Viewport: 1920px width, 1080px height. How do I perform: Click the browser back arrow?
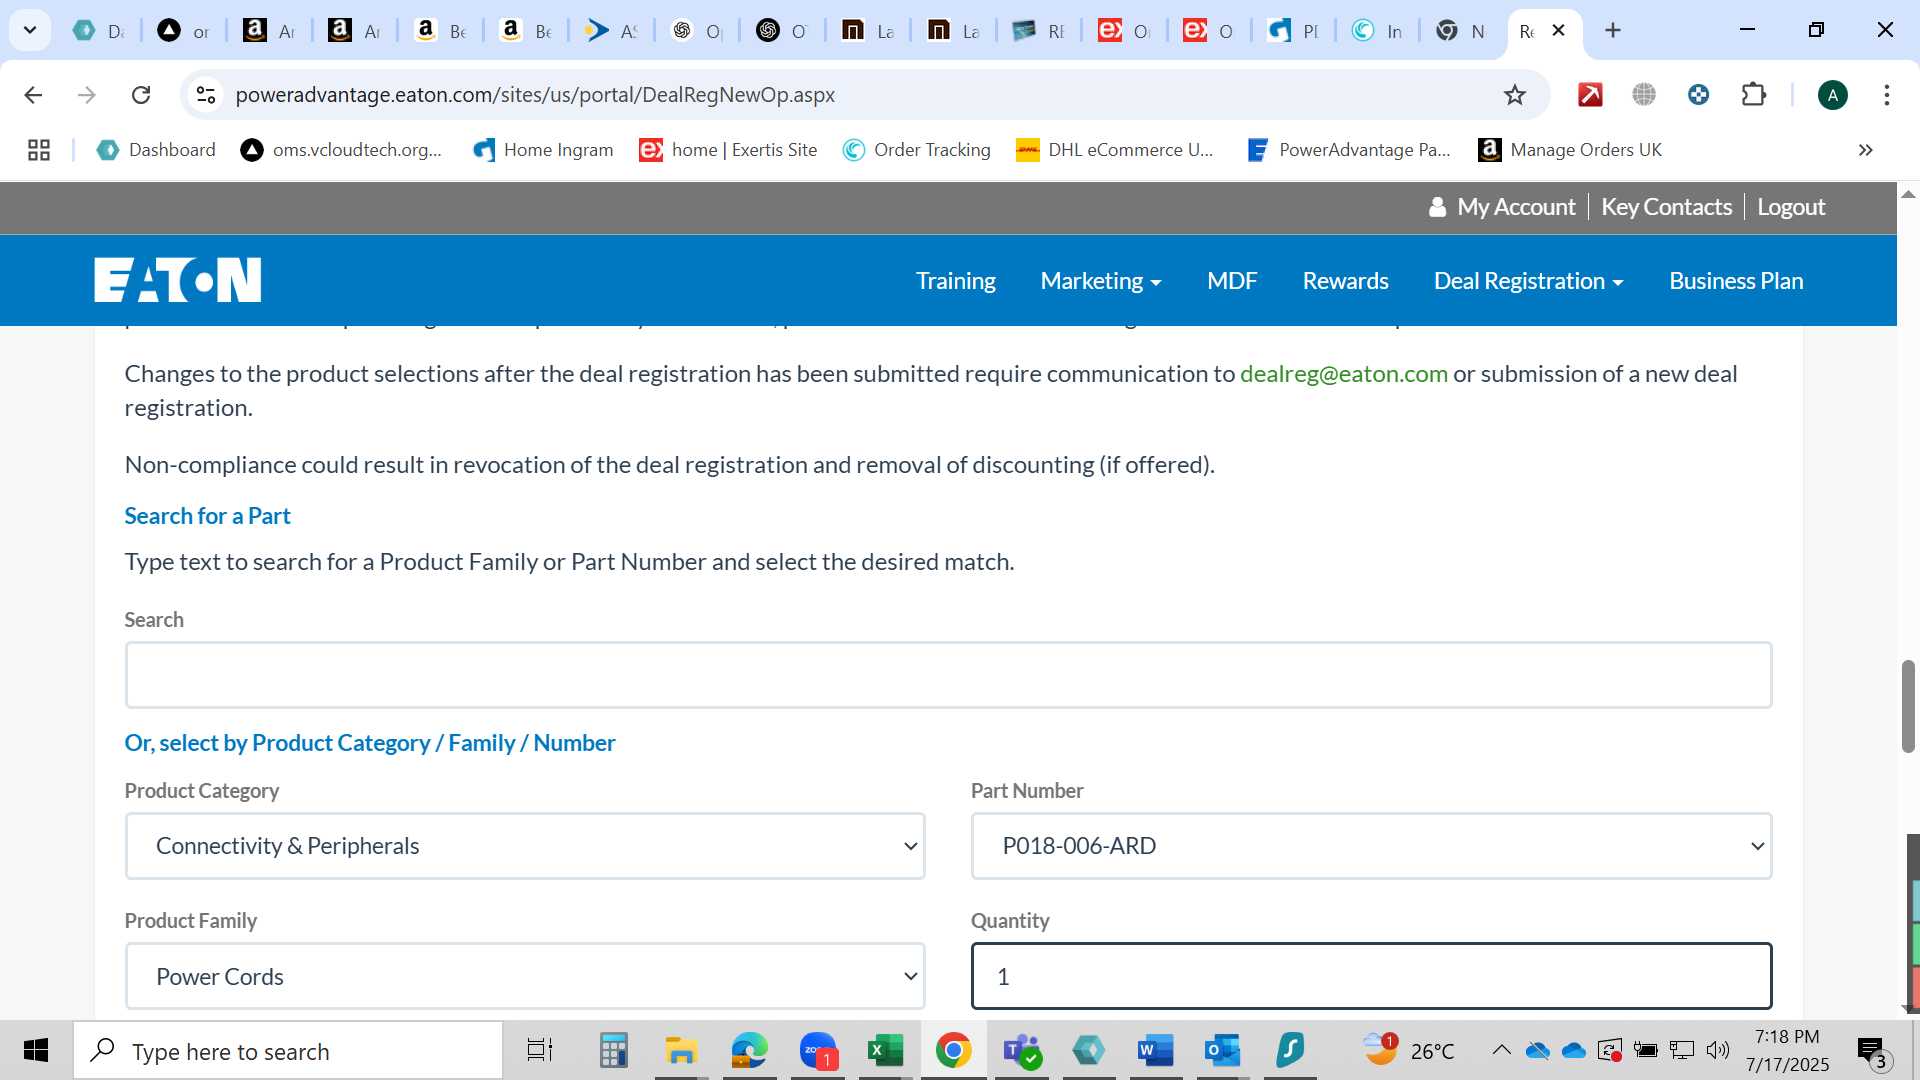[33, 95]
